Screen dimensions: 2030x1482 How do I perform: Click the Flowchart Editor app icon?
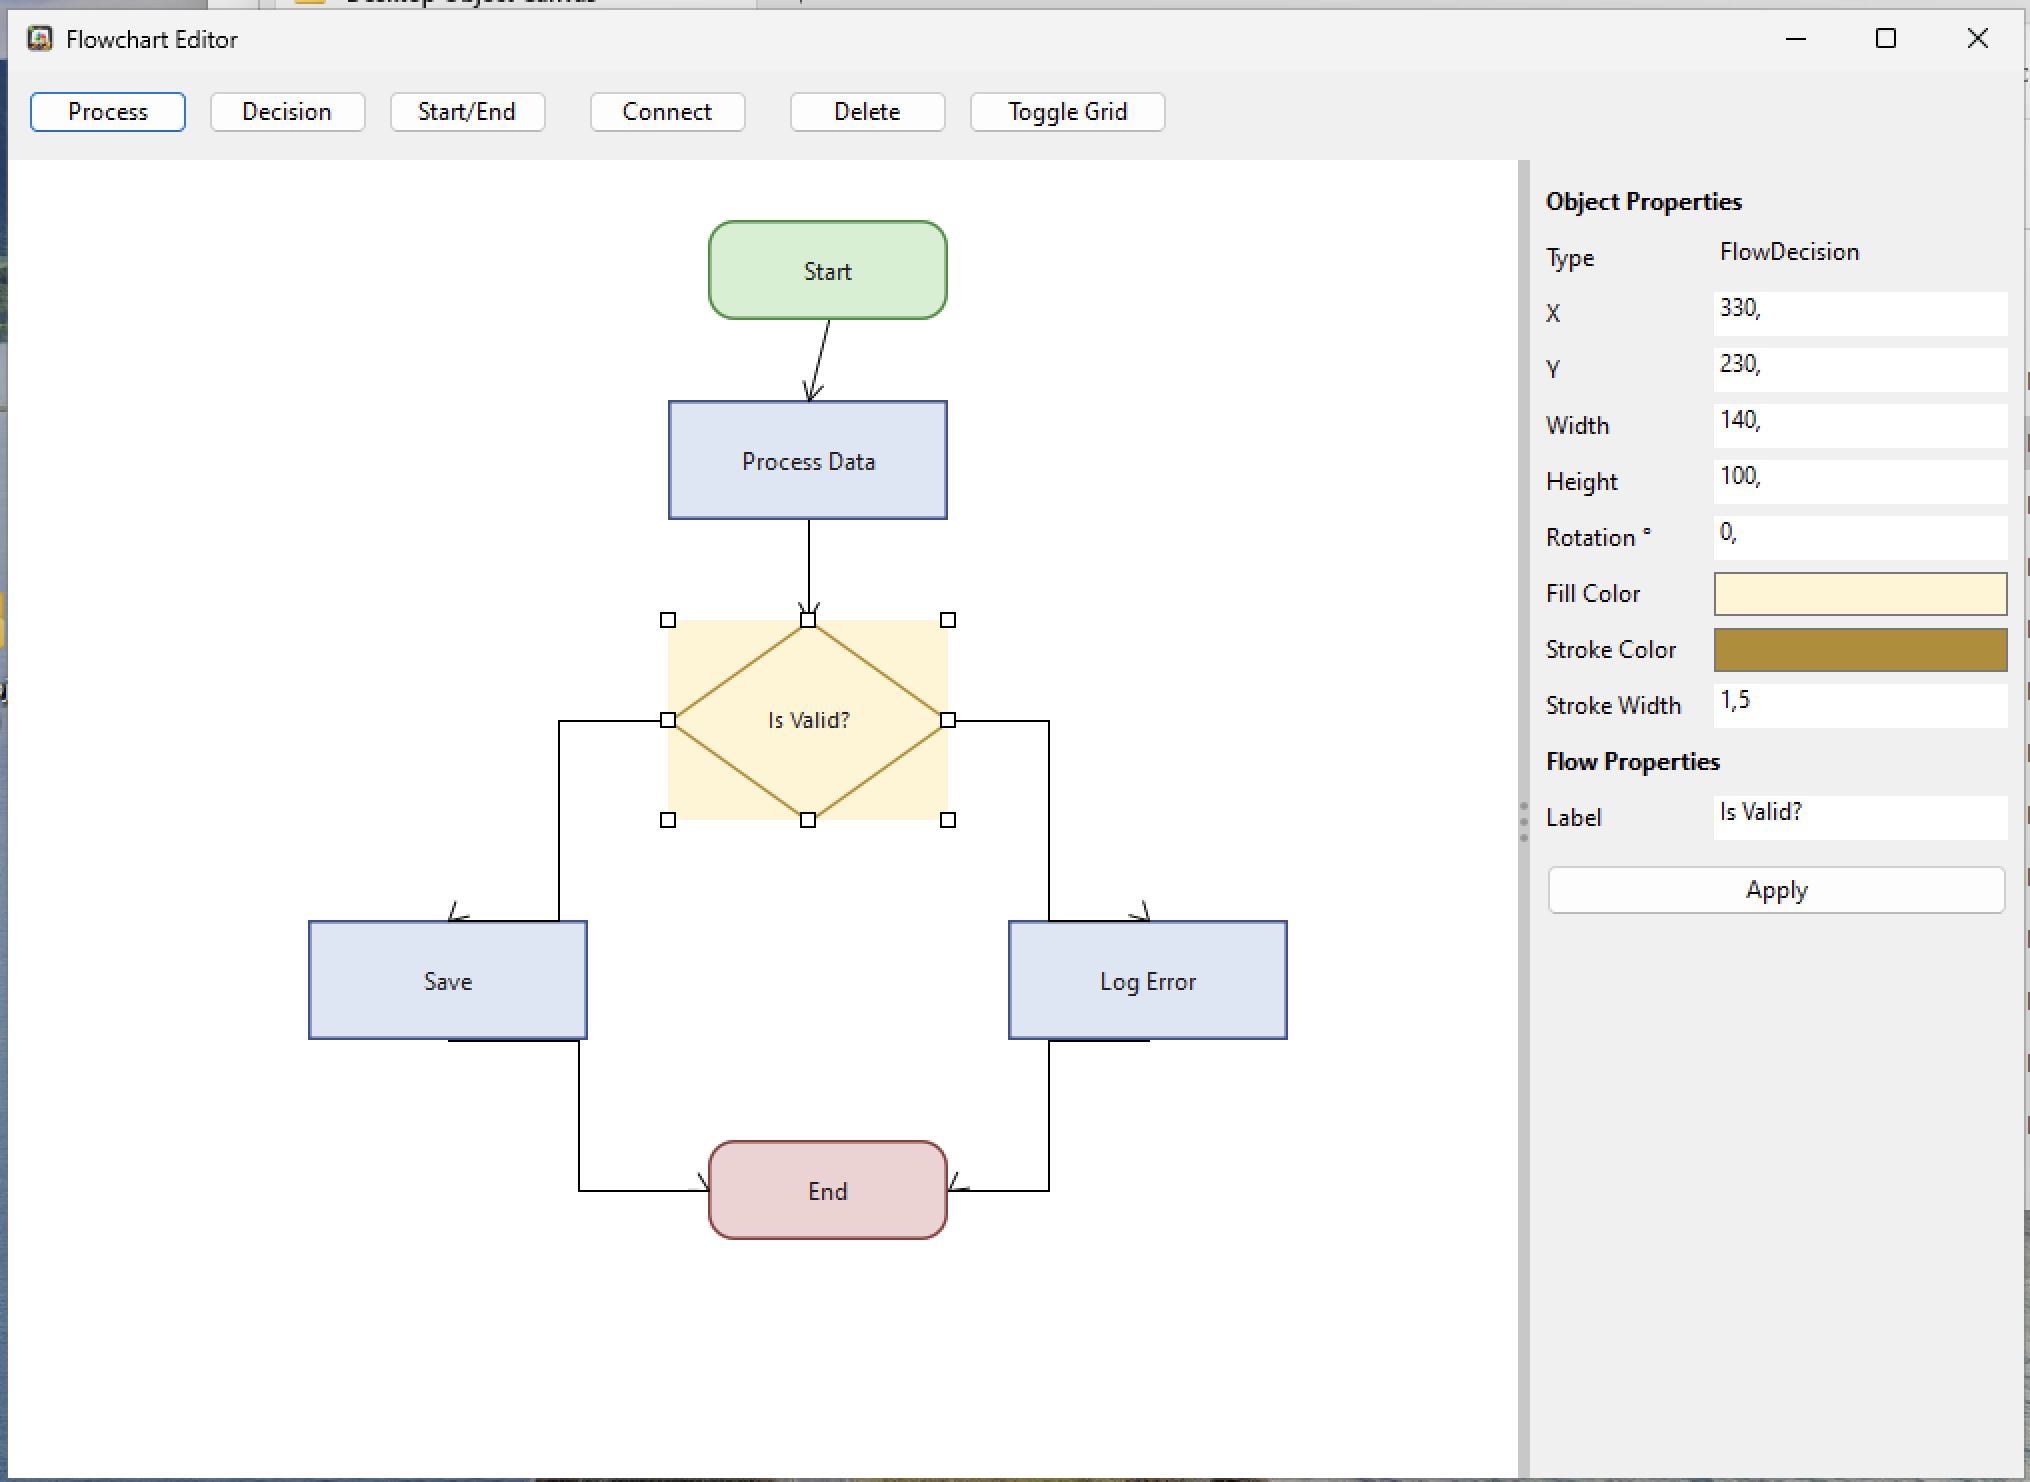[x=40, y=39]
